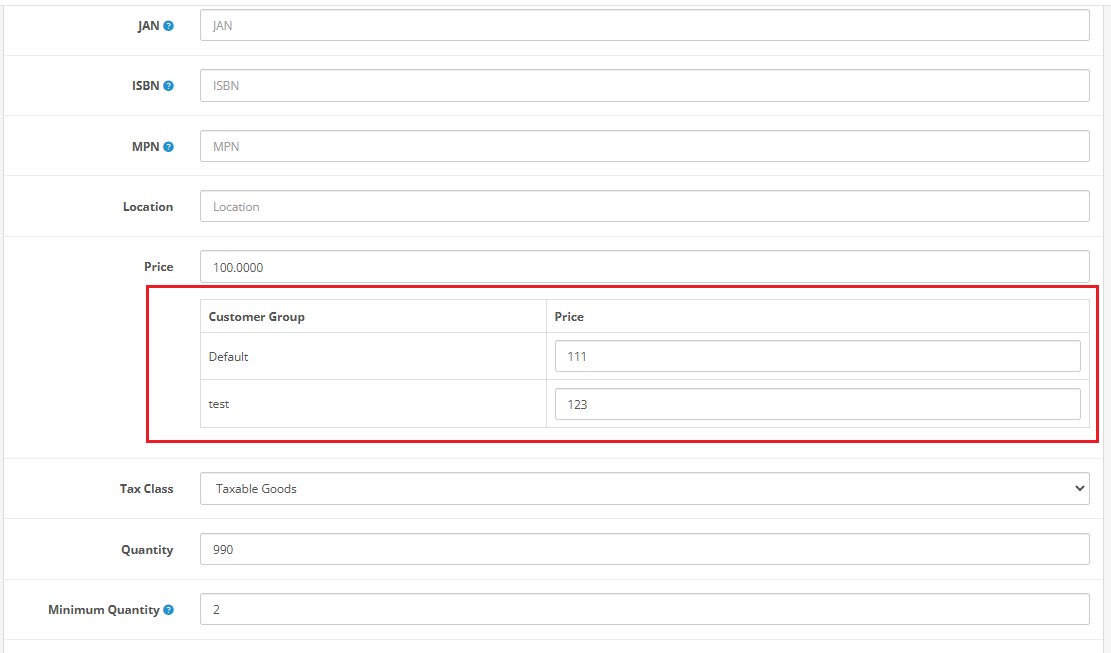Select the Default customer group name cell
This screenshot has height=653, width=1111.
[x=229, y=357]
